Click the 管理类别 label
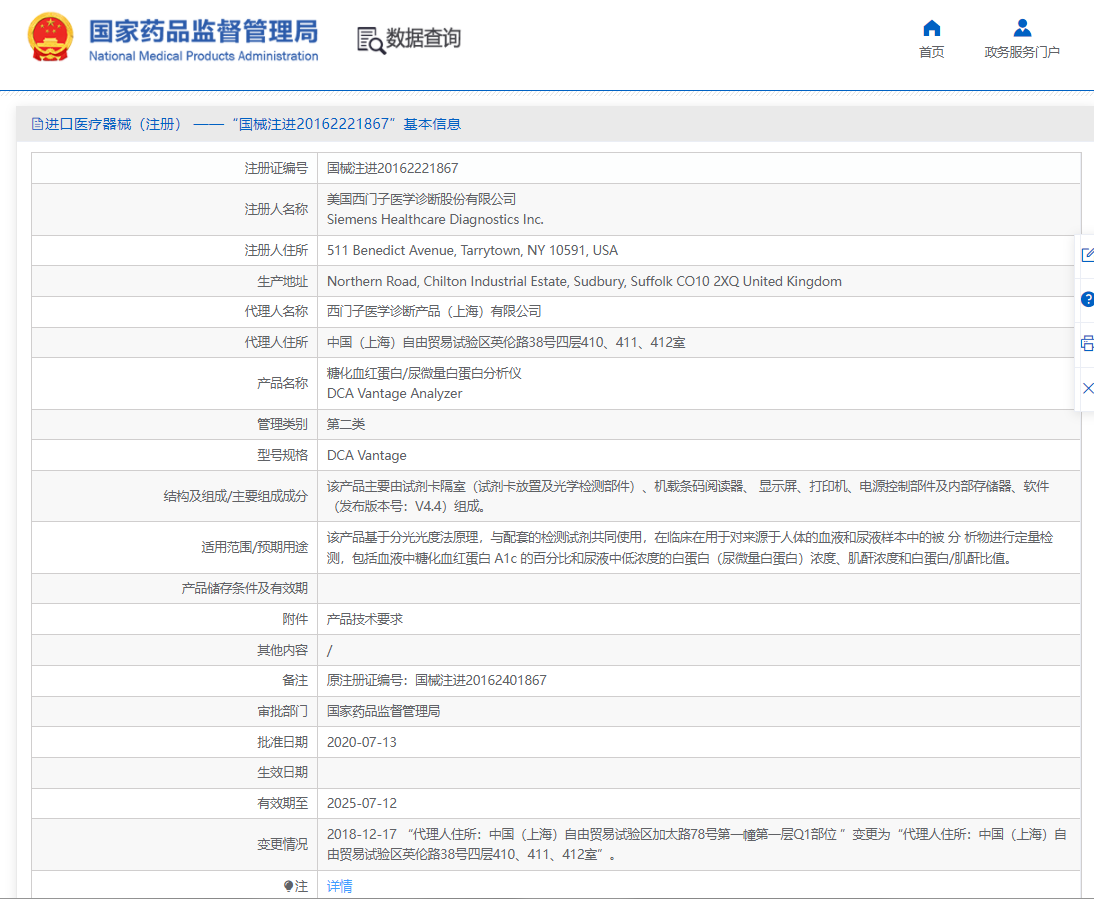 (x=282, y=424)
